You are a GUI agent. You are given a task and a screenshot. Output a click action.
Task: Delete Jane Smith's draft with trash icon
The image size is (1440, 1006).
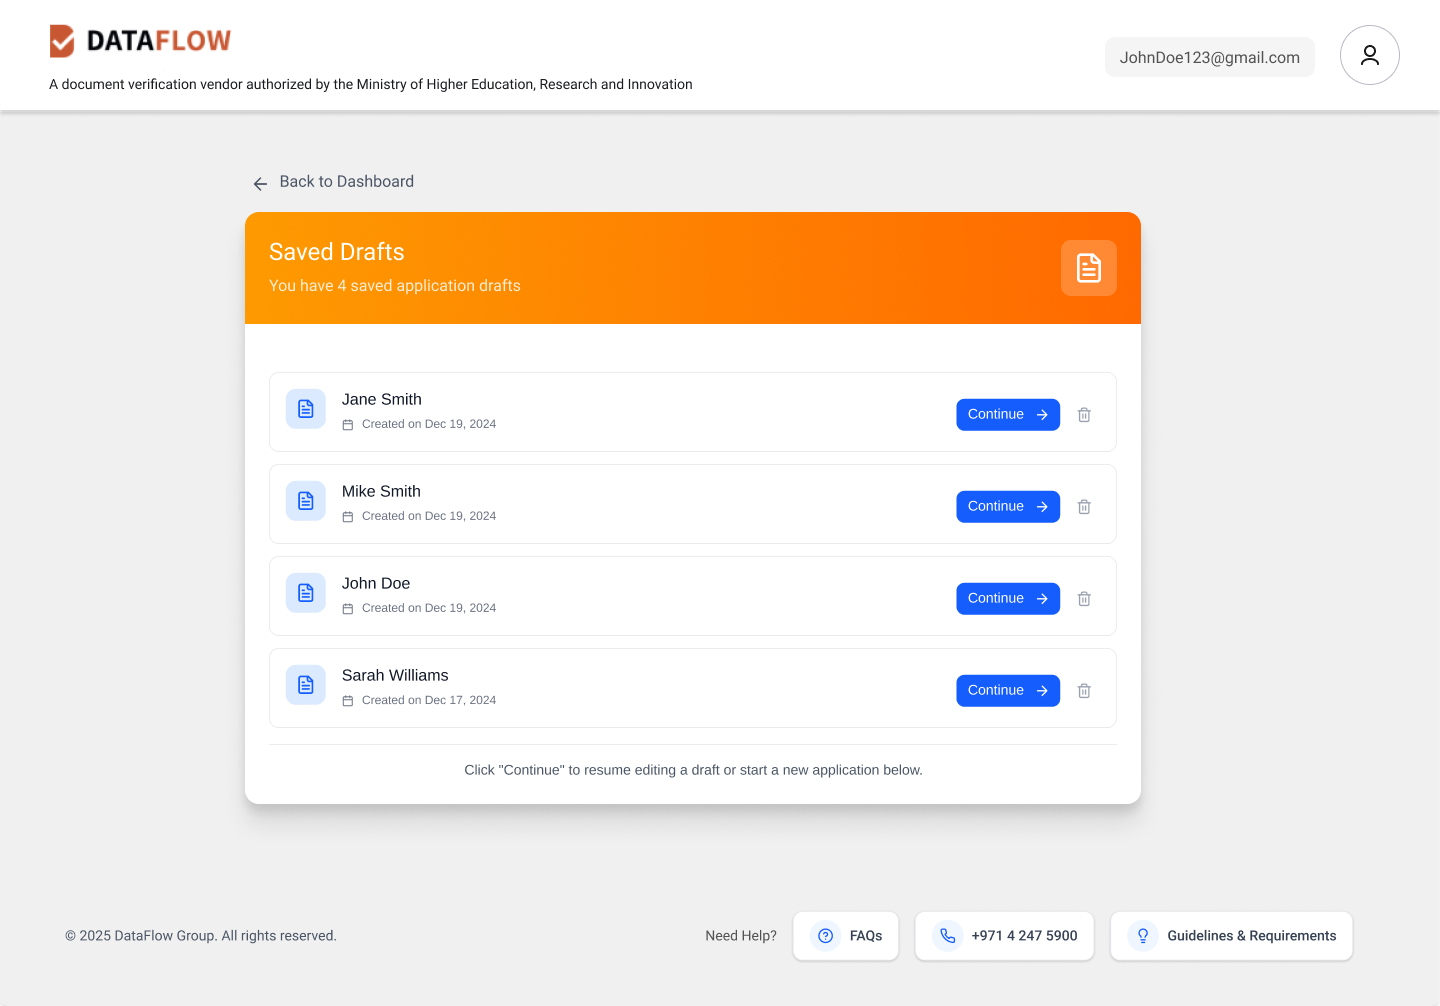[x=1084, y=415]
